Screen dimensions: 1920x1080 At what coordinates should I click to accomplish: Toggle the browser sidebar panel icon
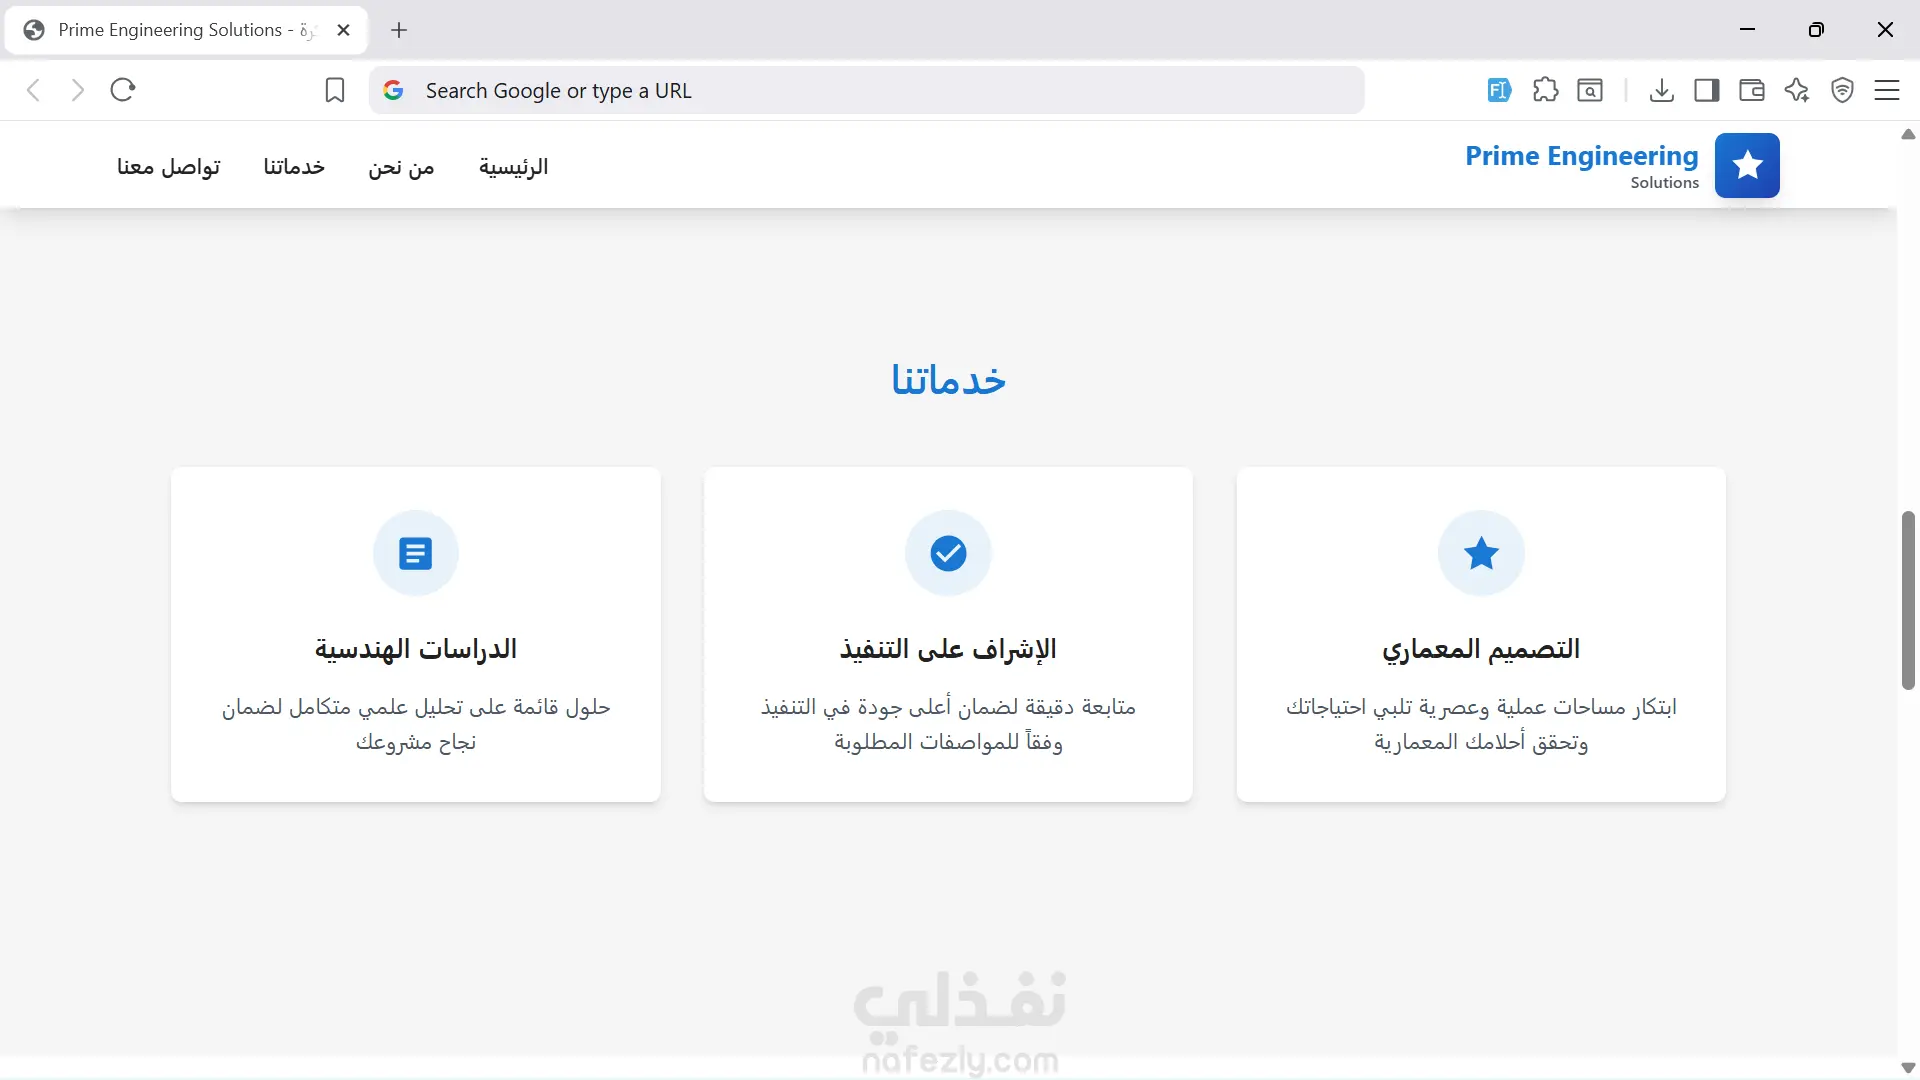click(1706, 91)
